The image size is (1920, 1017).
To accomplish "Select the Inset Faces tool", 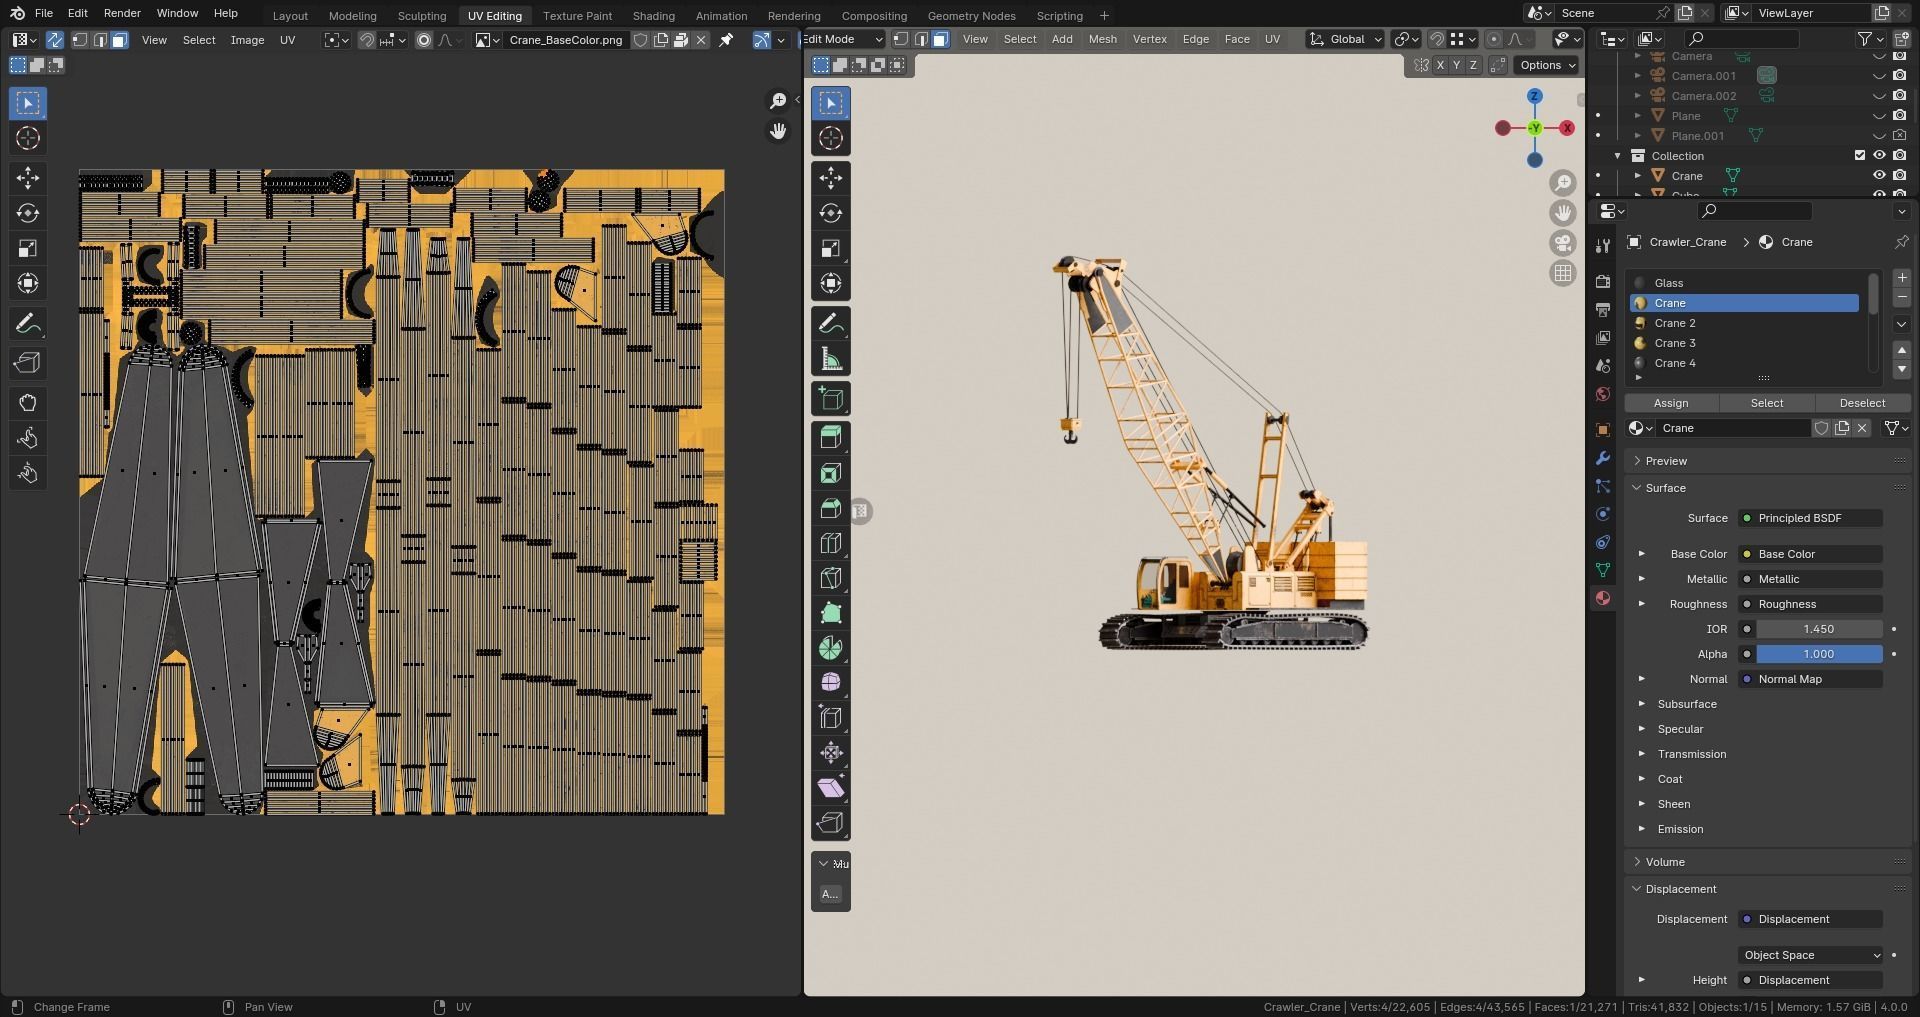I will tap(831, 473).
